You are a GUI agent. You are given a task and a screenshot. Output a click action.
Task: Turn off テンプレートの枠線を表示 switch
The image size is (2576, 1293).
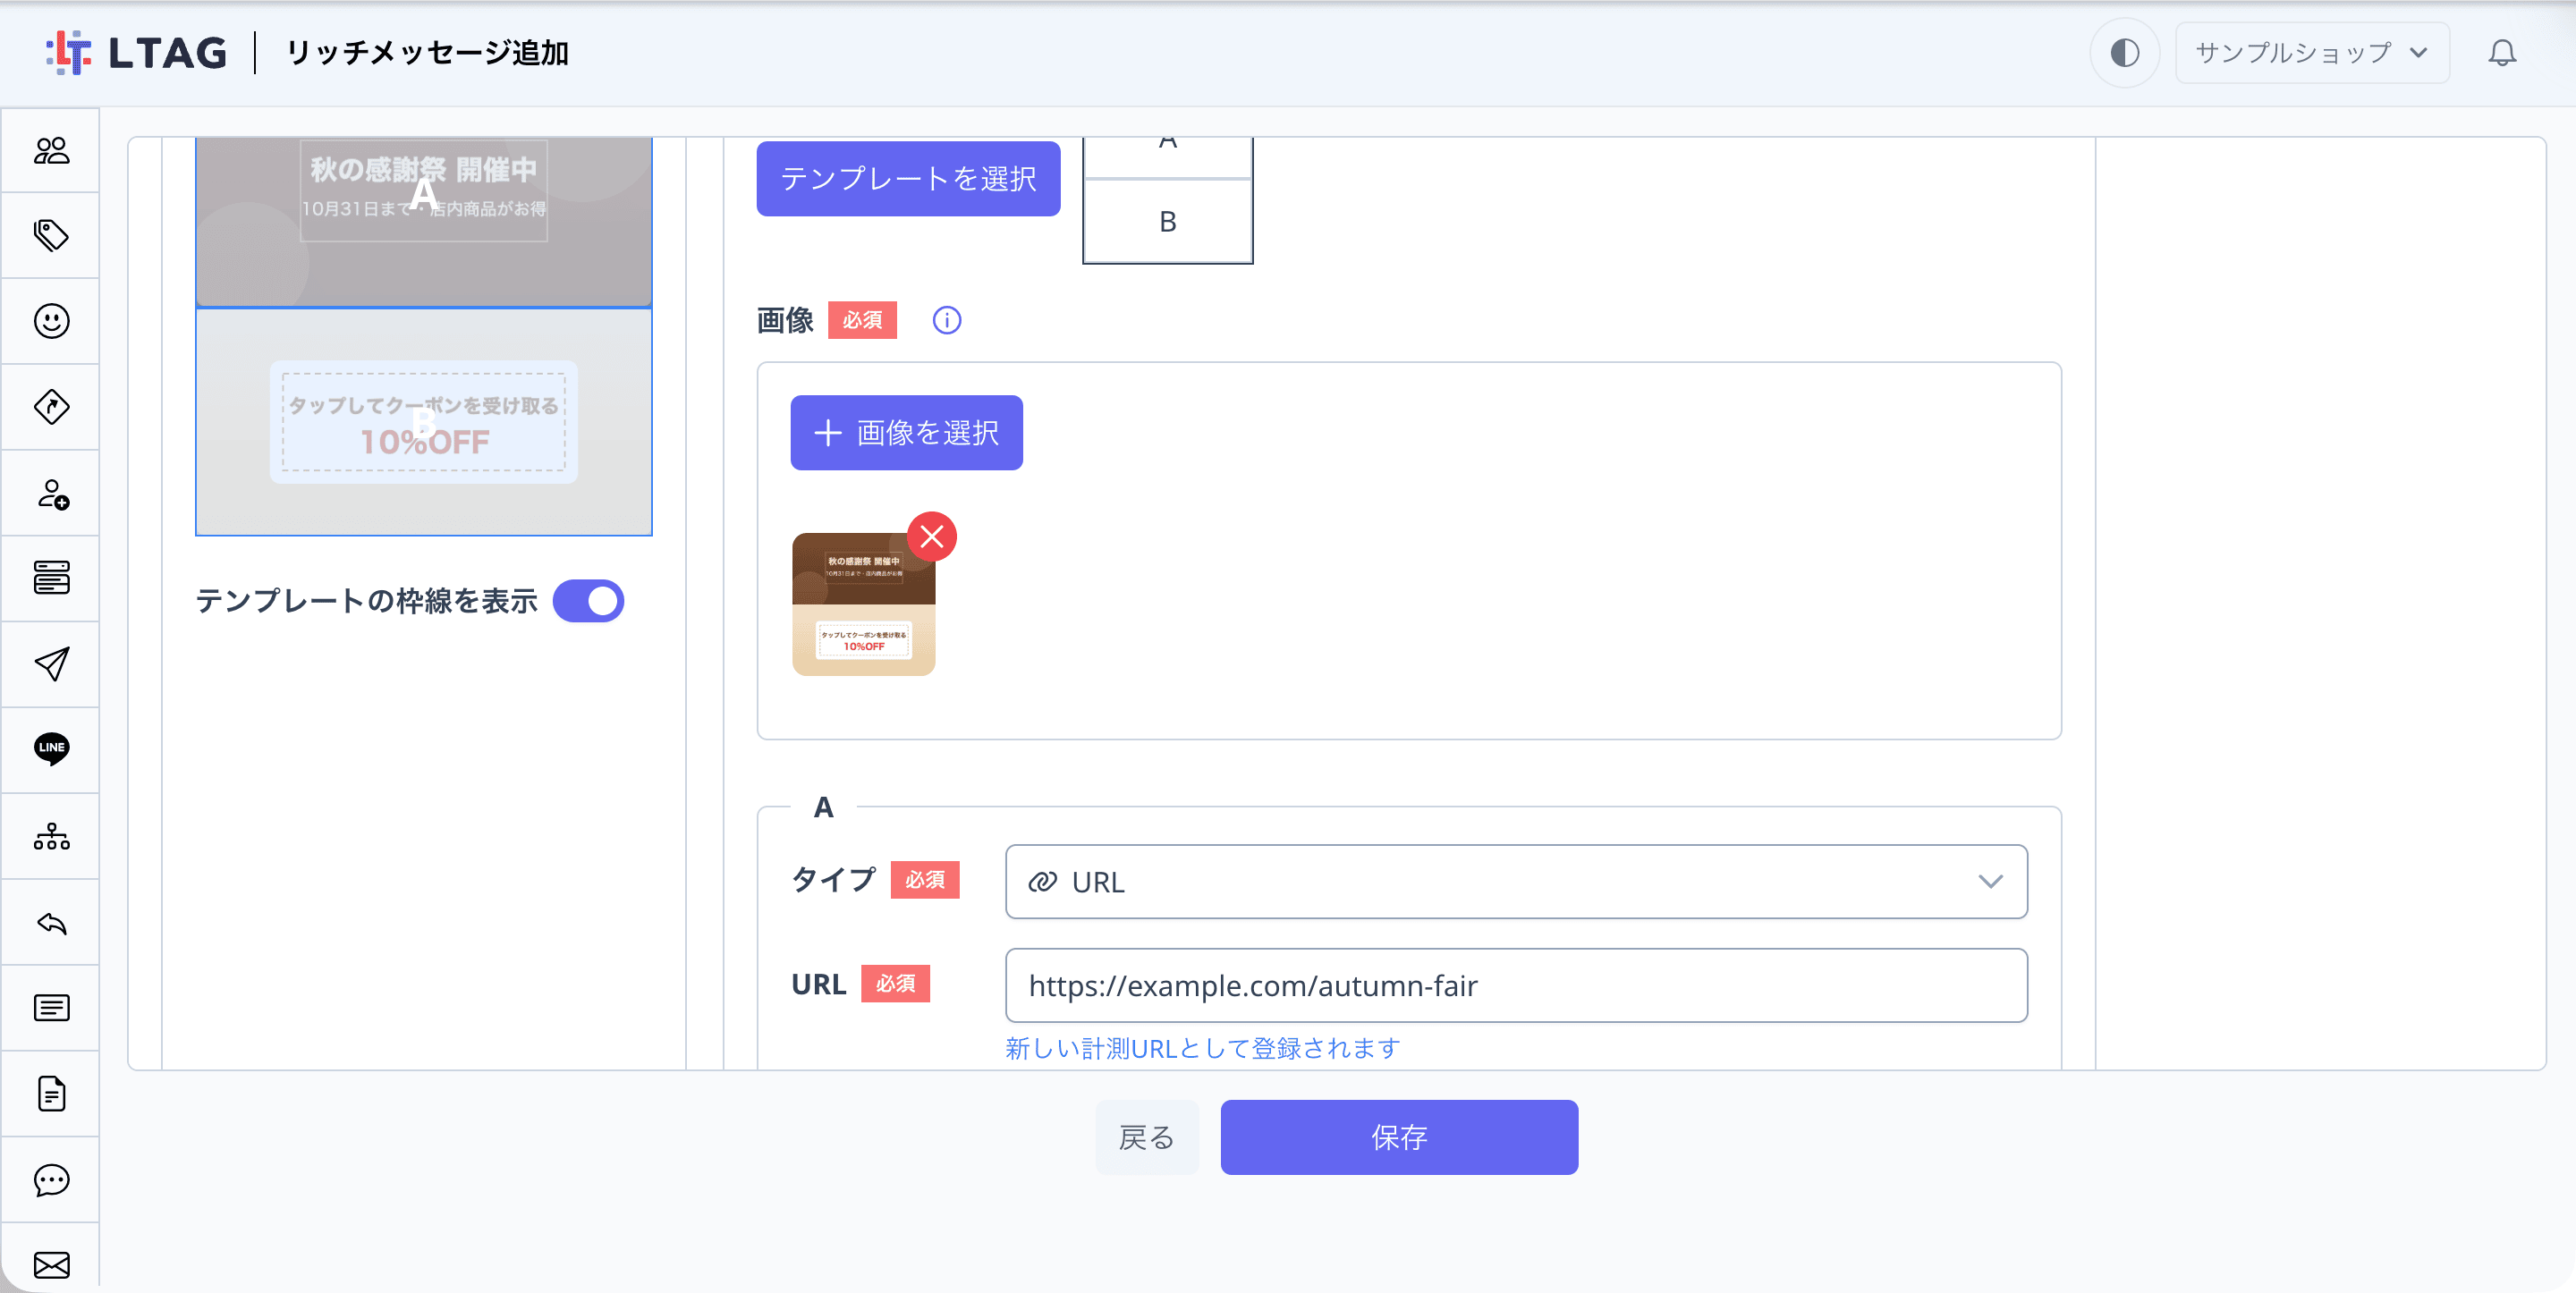coord(589,601)
